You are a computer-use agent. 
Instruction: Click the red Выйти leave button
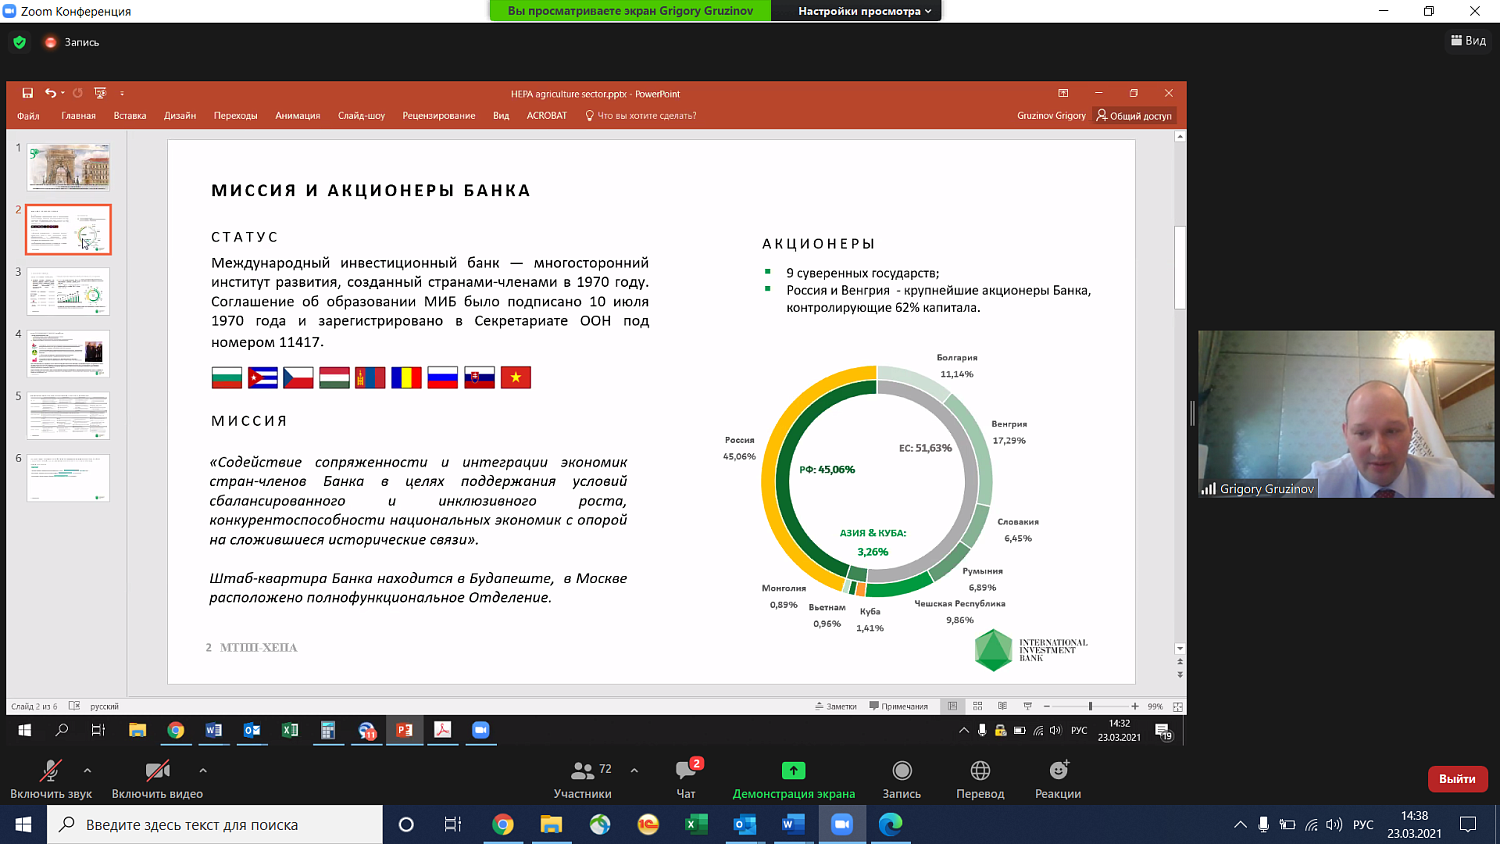click(1457, 779)
